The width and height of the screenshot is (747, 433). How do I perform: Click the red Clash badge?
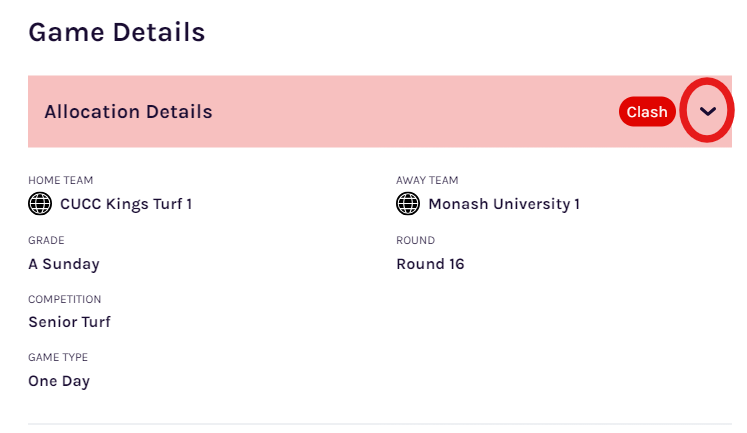pyautogui.click(x=647, y=111)
